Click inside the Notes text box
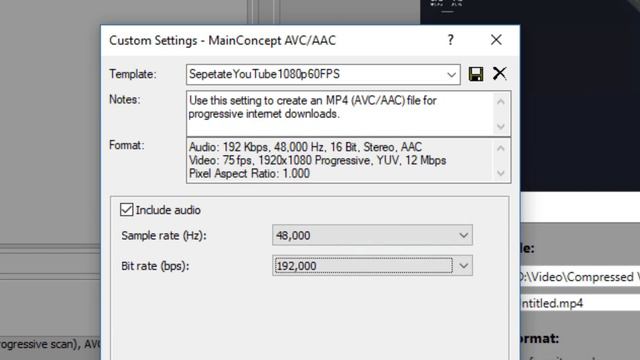Screen dimensions: 640x360 340,113
